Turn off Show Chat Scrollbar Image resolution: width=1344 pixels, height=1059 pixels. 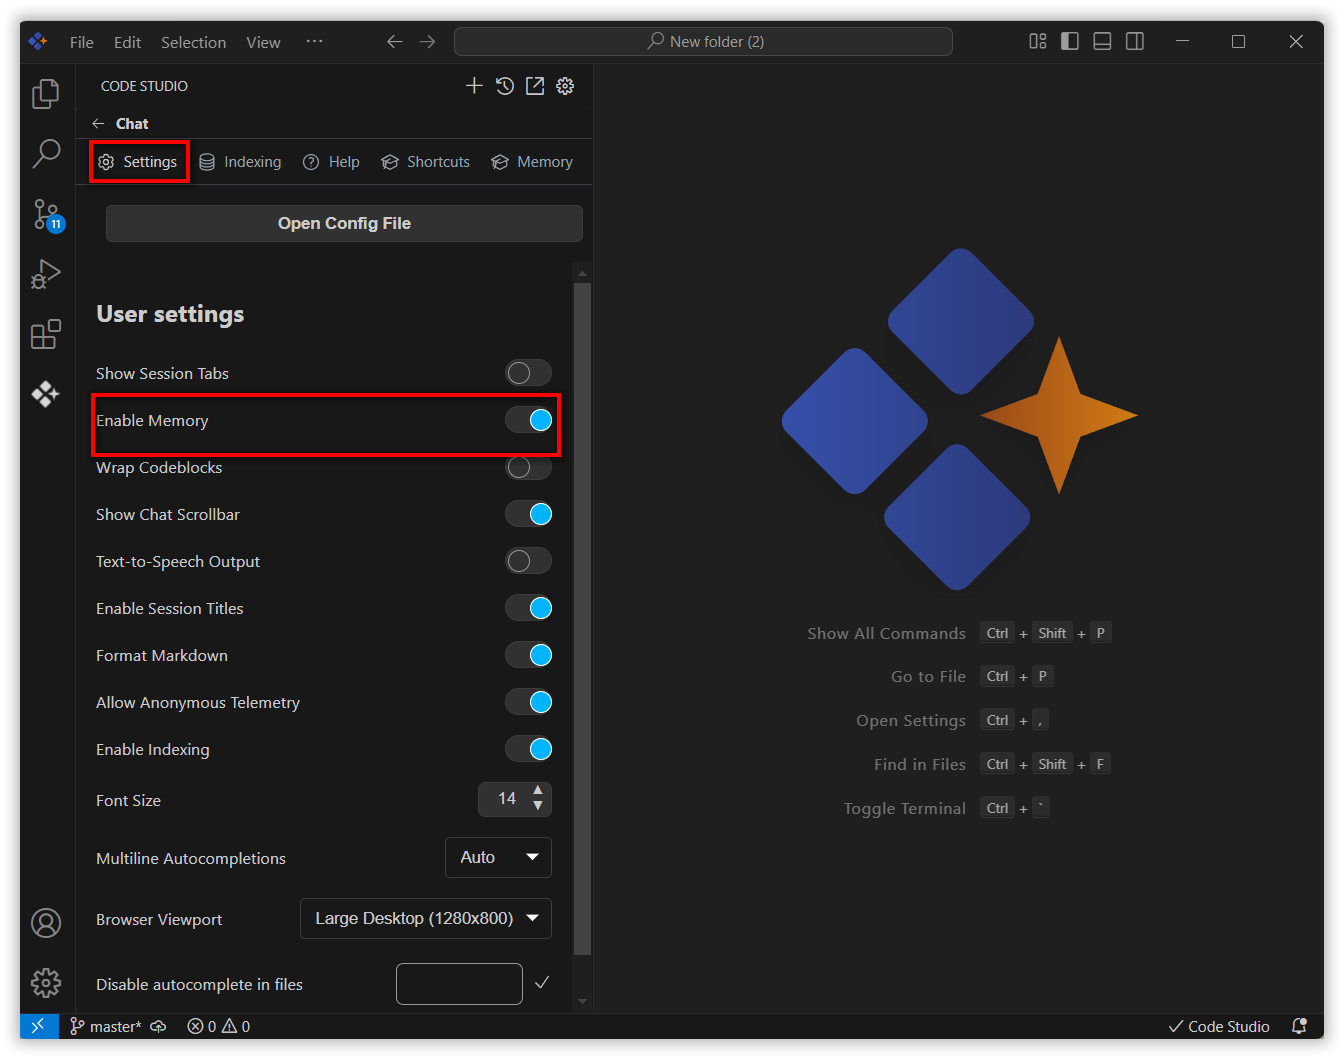[528, 514]
